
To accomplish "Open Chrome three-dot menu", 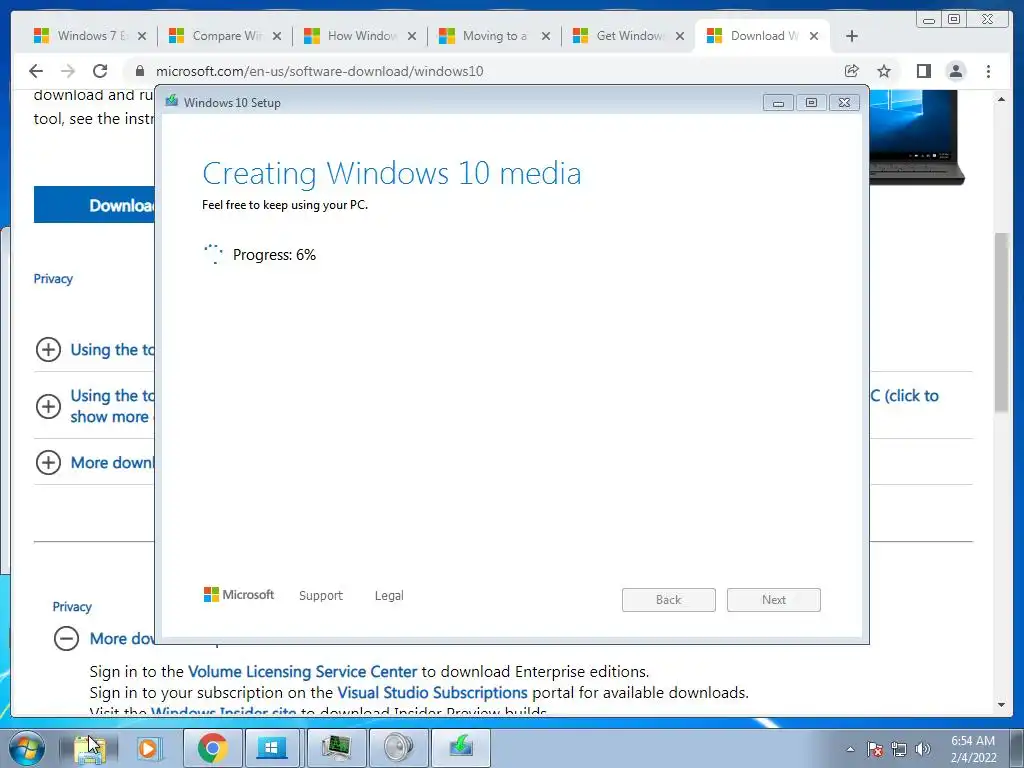I will [x=988, y=71].
